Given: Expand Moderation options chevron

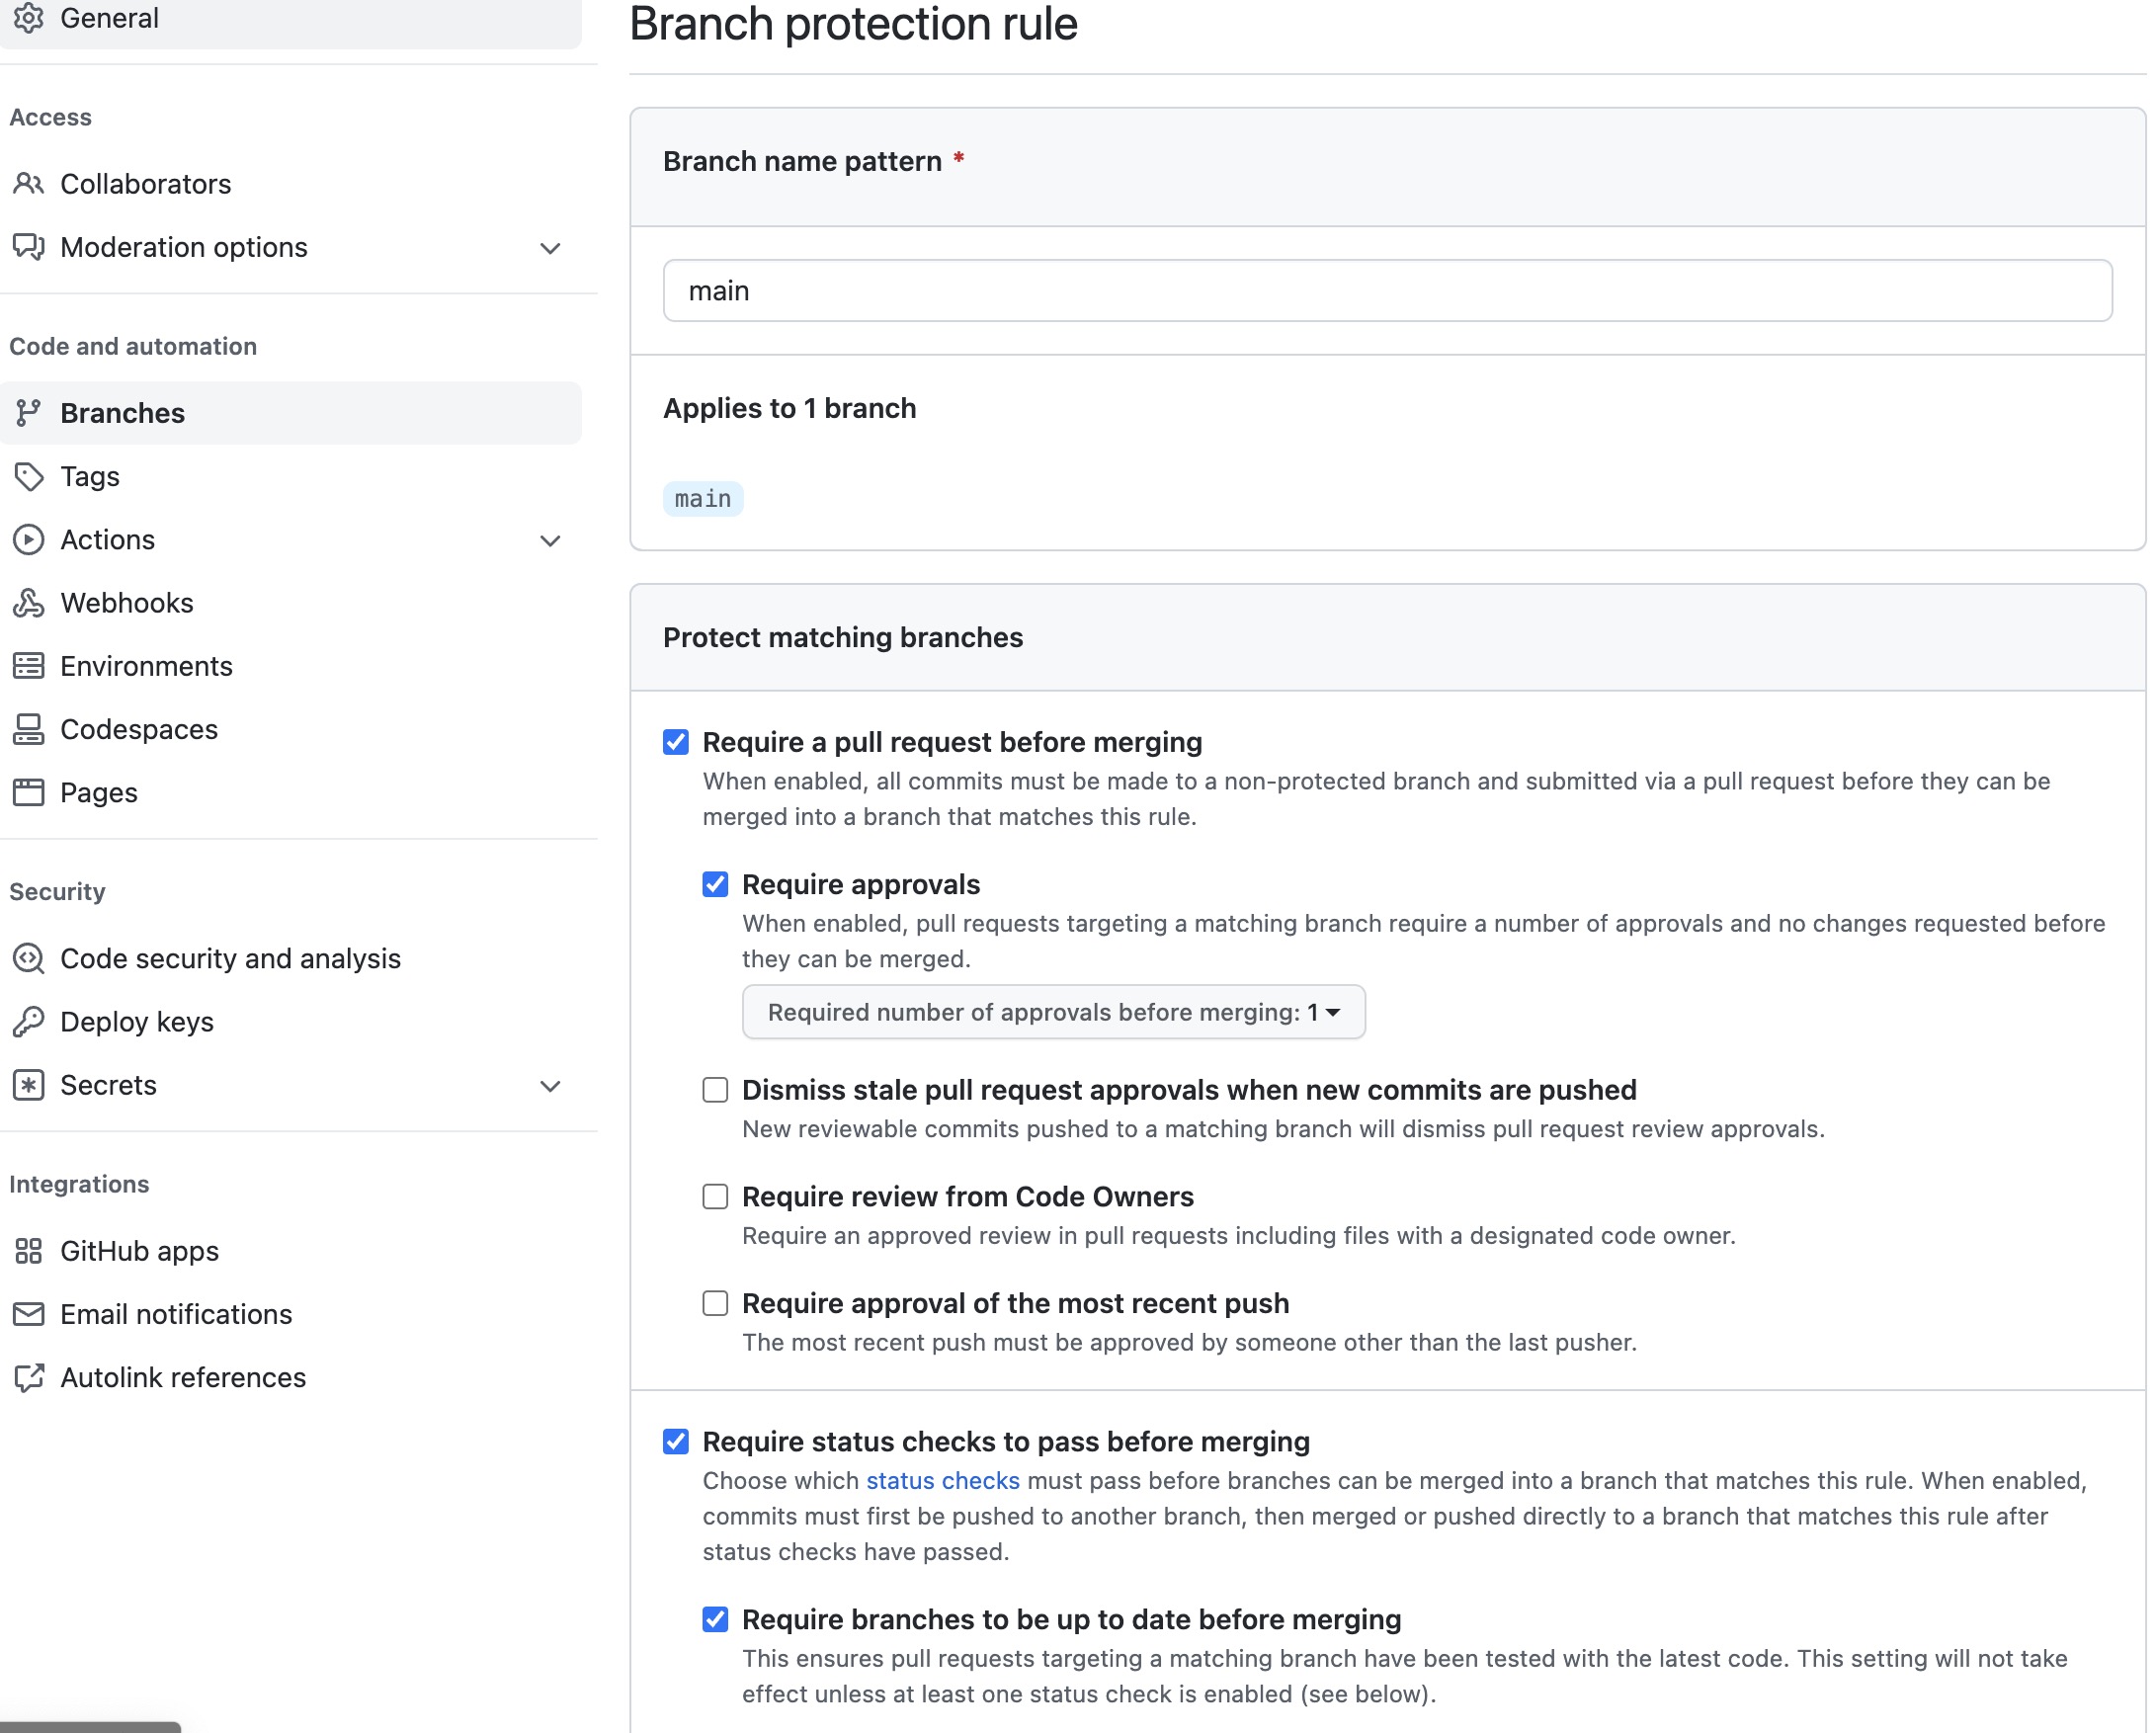Looking at the screenshot, I should pos(550,248).
